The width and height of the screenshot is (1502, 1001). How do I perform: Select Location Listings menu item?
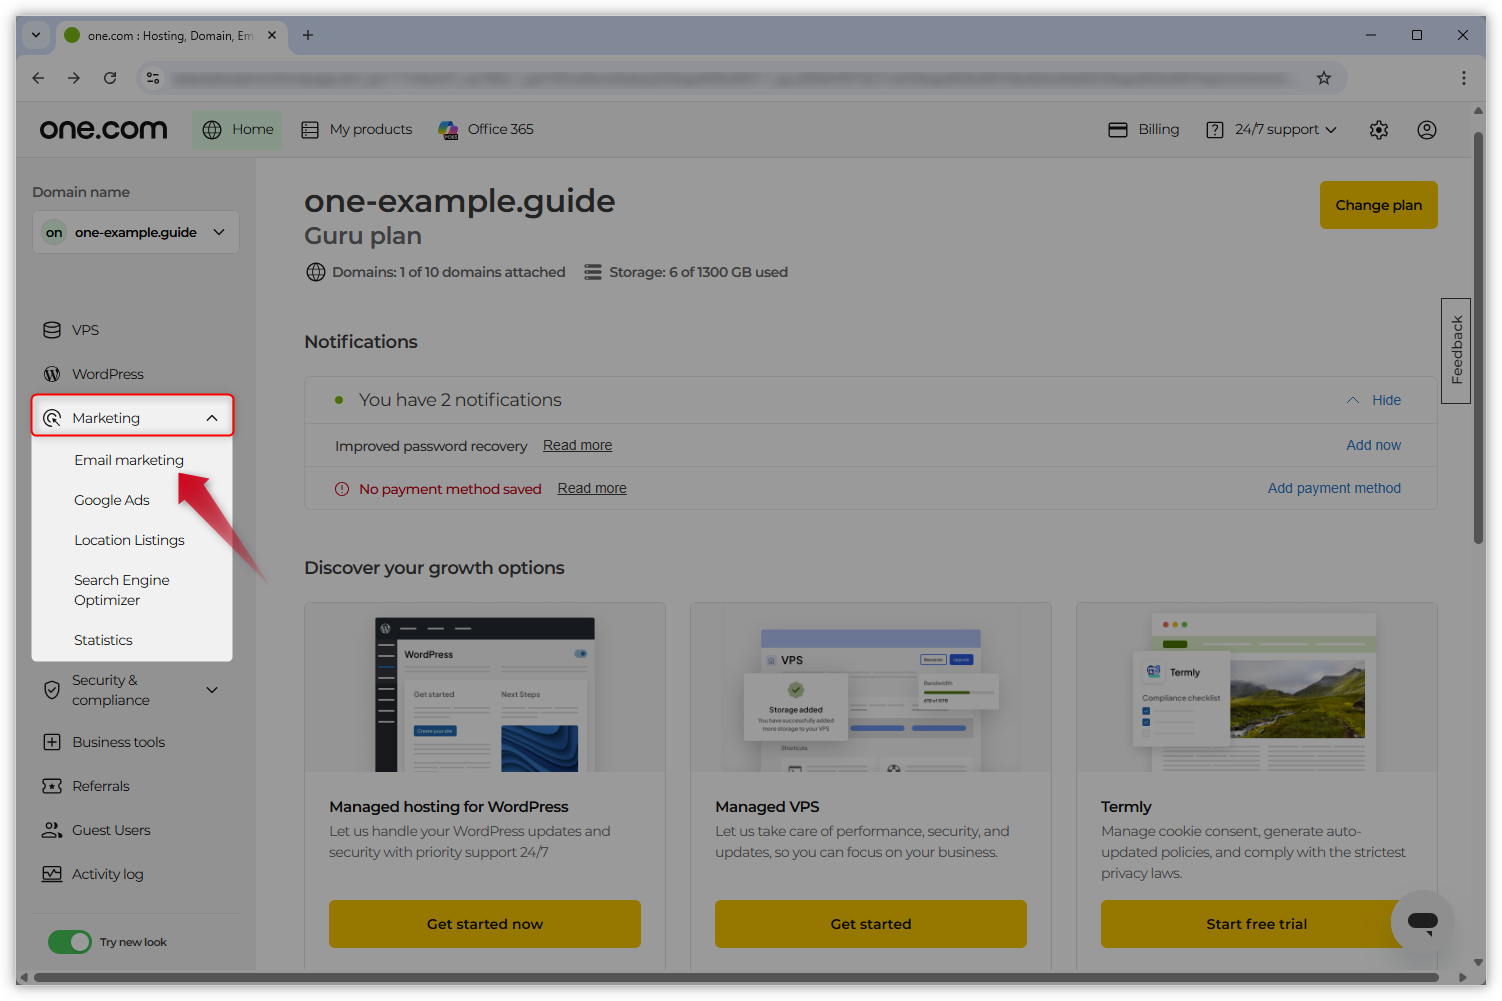point(129,540)
